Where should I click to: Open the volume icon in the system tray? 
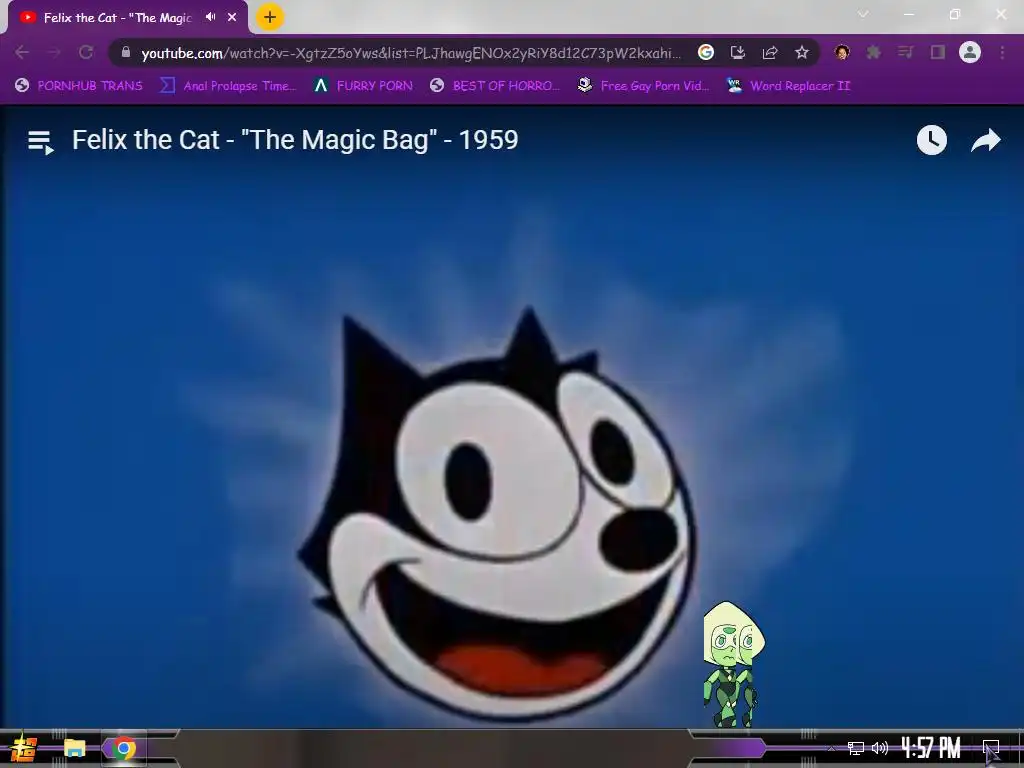pos(880,748)
